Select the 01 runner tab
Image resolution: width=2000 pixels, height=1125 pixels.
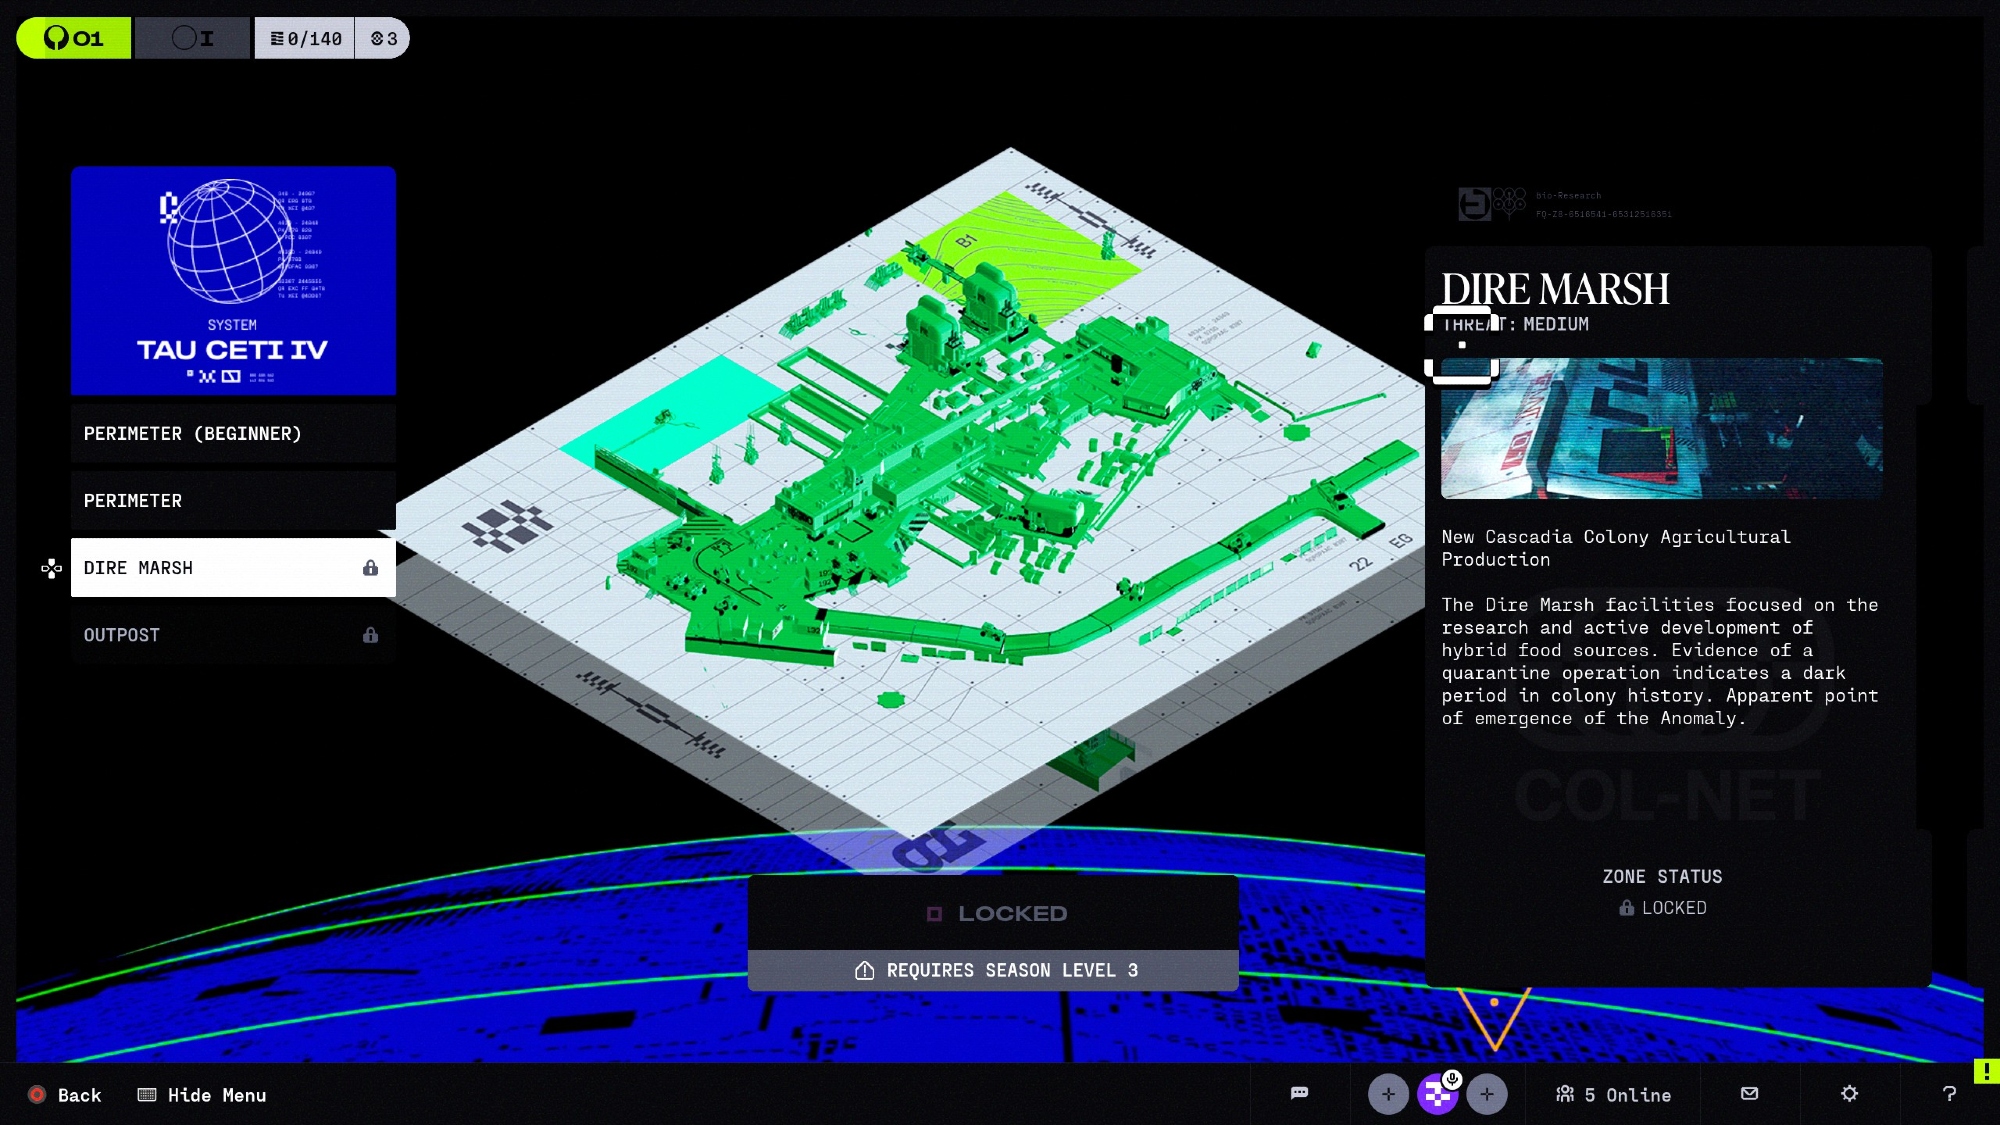[74, 38]
